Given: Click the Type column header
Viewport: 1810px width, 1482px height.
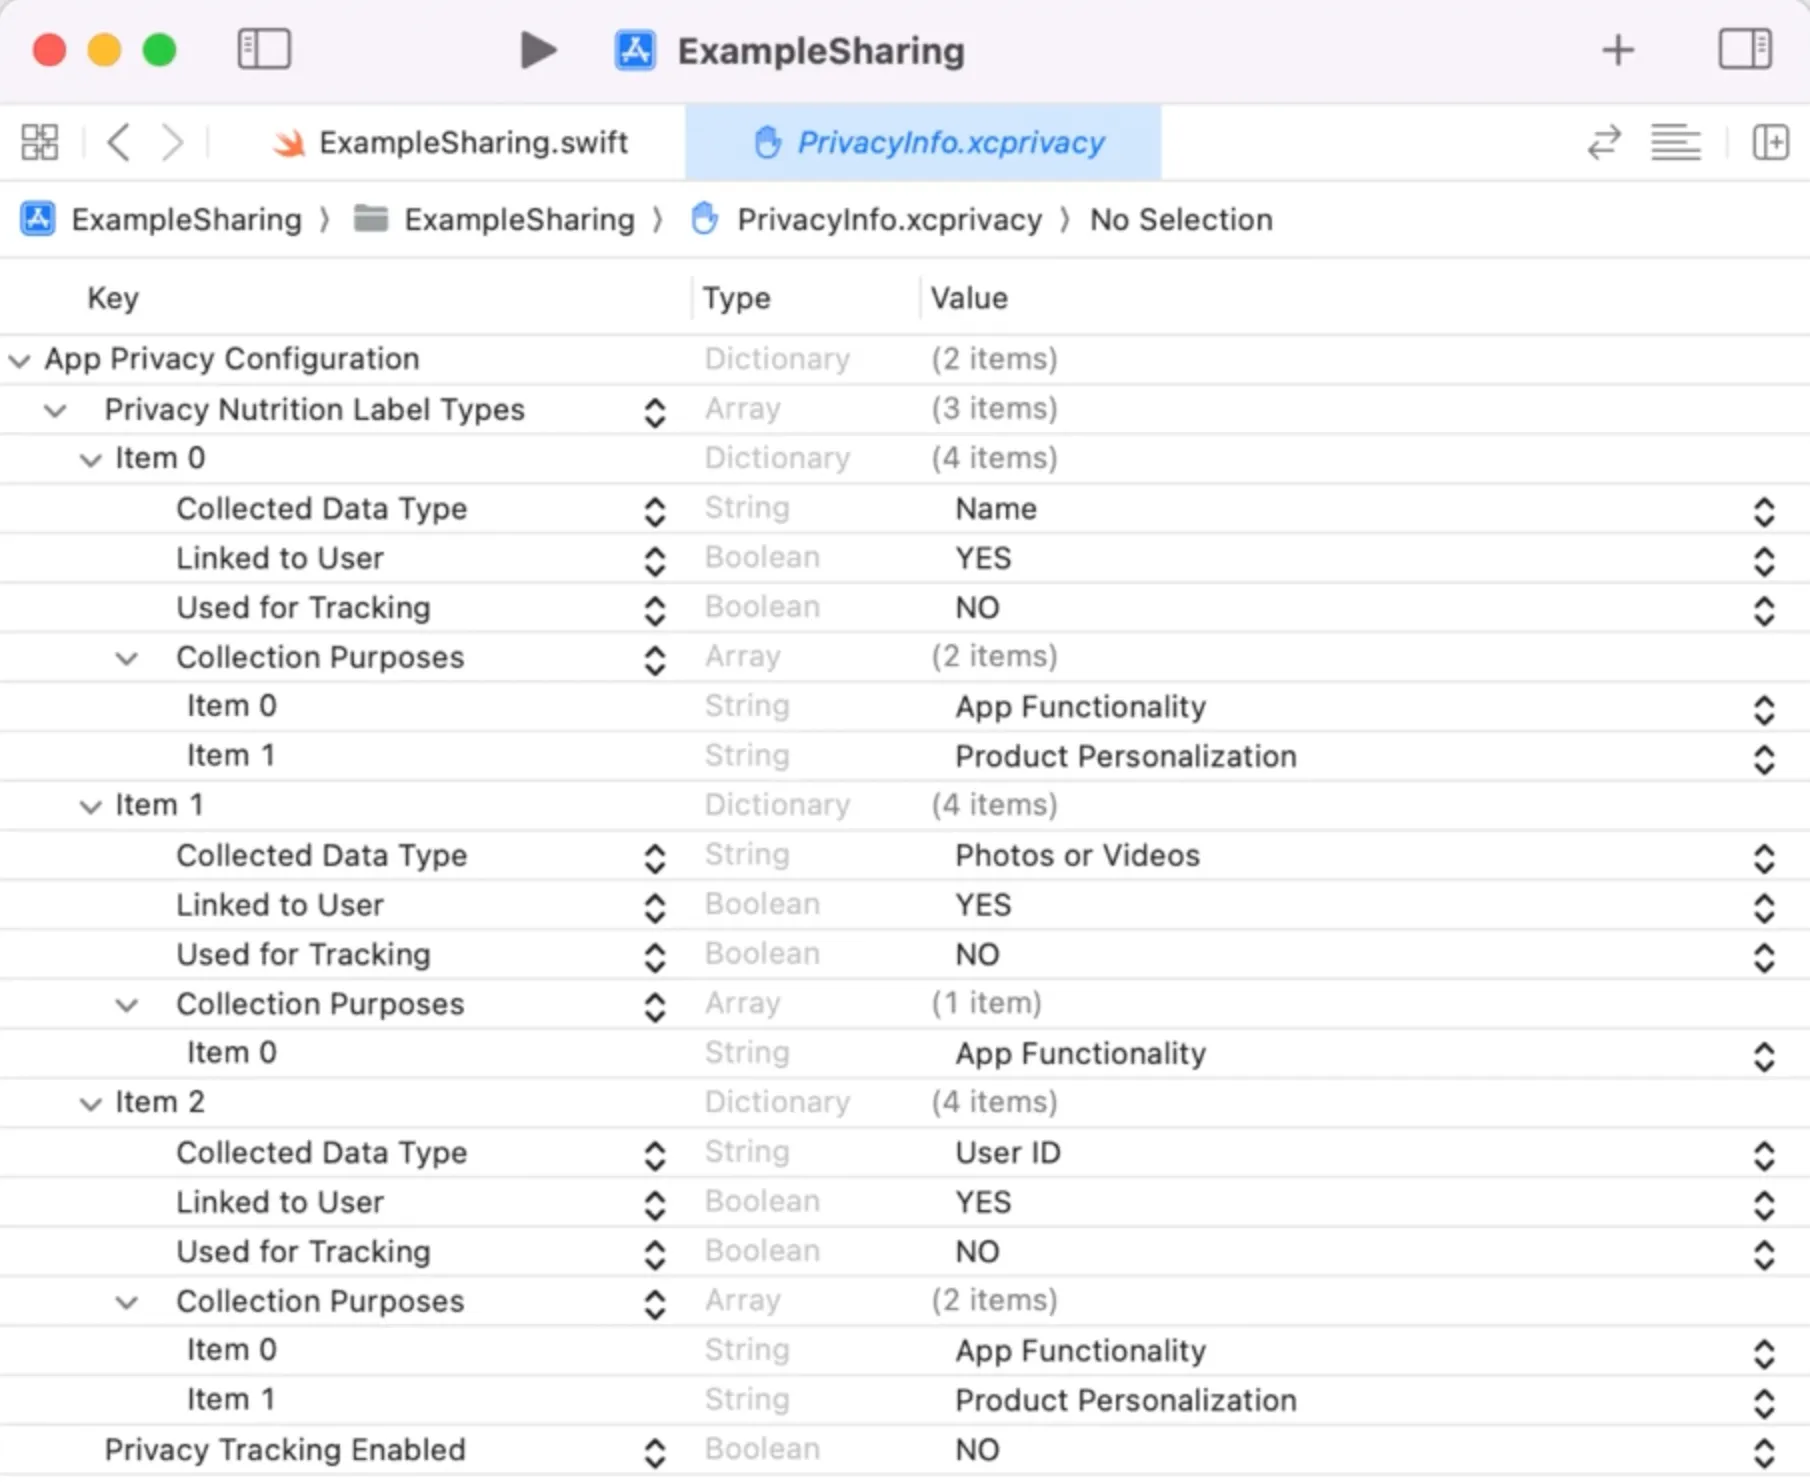Looking at the screenshot, I should tap(736, 298).
